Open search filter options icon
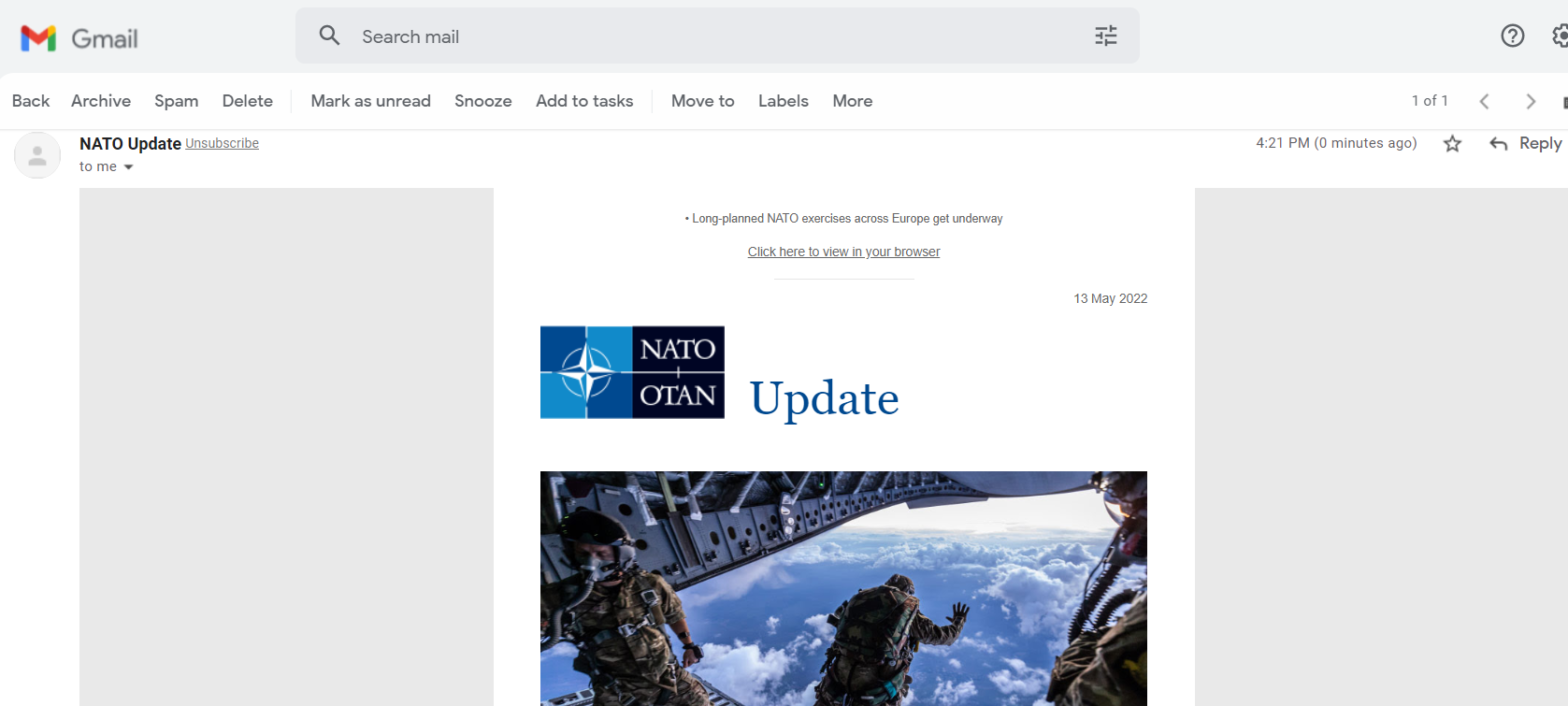The height and width of the screenshot is (706, 1568). [1106, 36]
